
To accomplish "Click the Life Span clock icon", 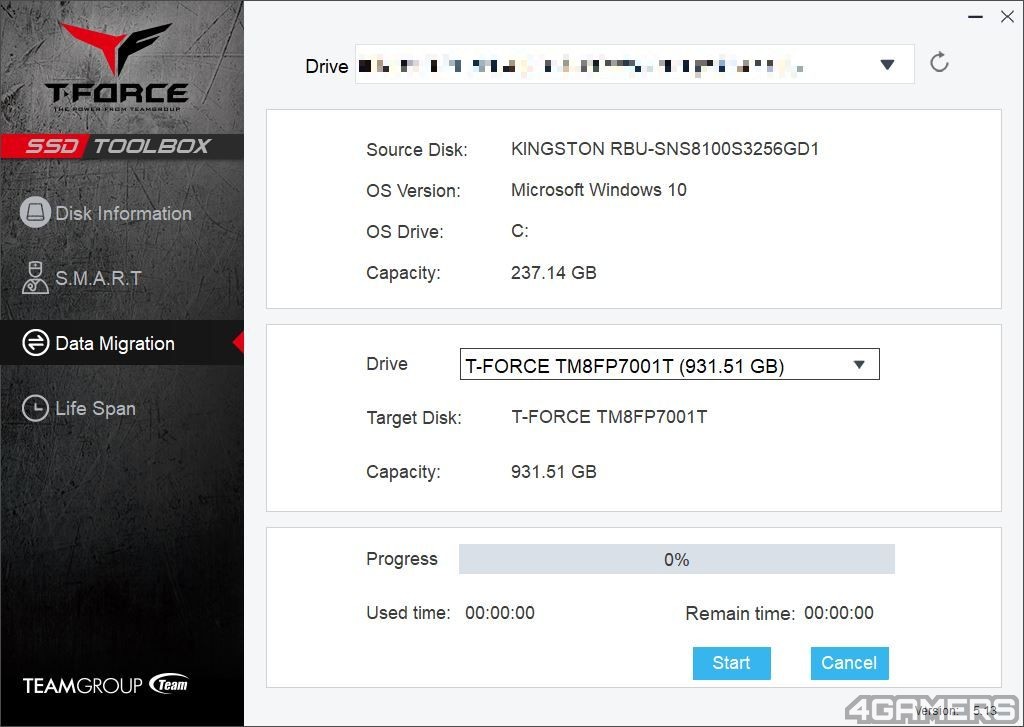I will tap(35, 408).
